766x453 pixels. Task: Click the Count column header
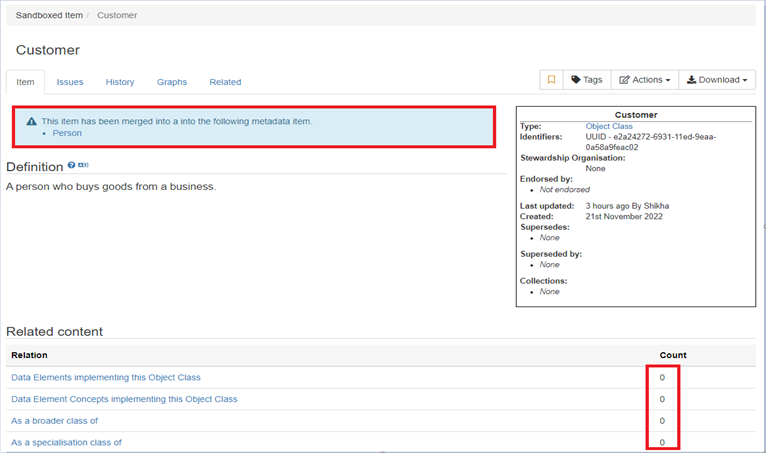pyautogui.click(x=673, y=355)
